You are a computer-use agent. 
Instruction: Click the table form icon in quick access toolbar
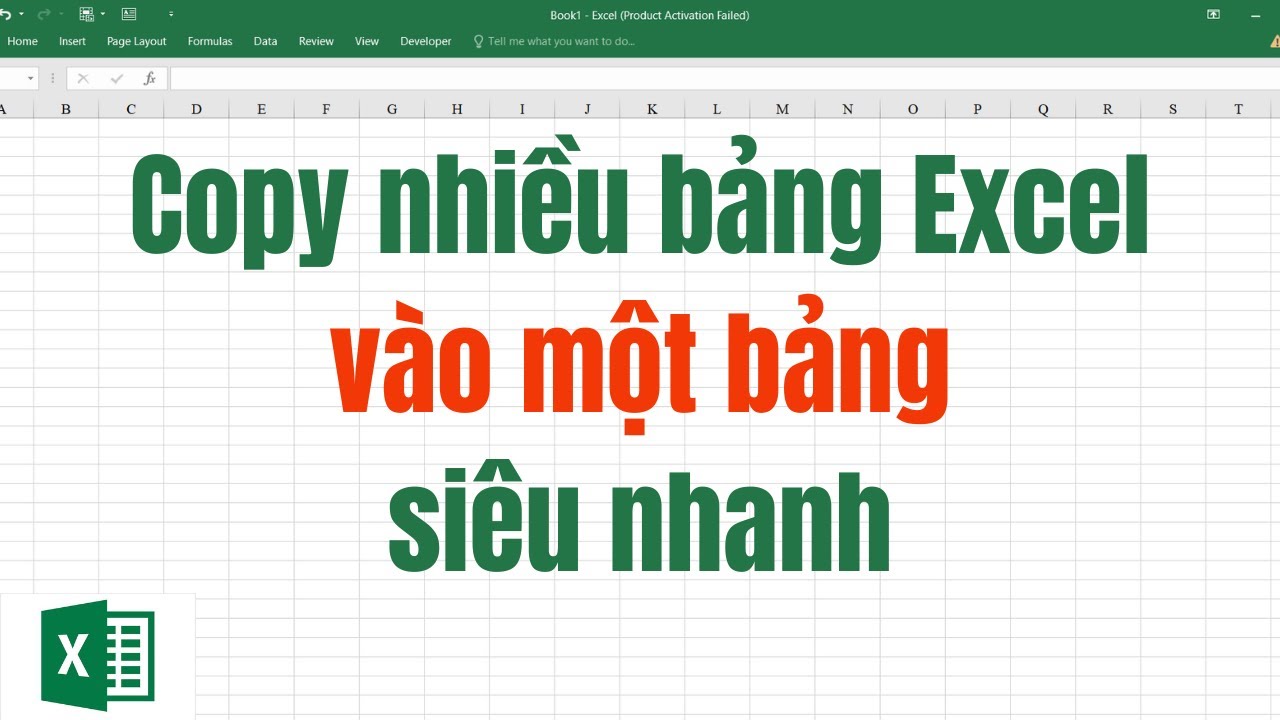pos(86,15)
